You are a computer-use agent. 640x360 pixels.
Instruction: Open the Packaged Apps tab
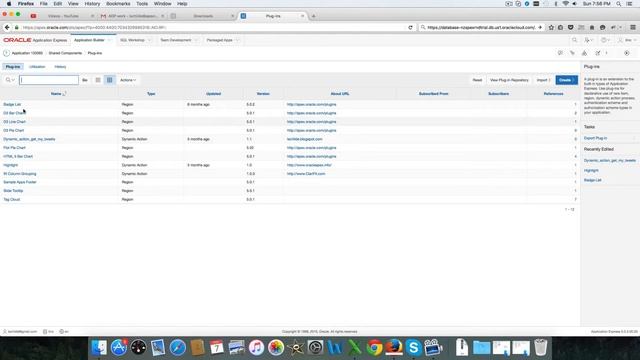point(220,40)
